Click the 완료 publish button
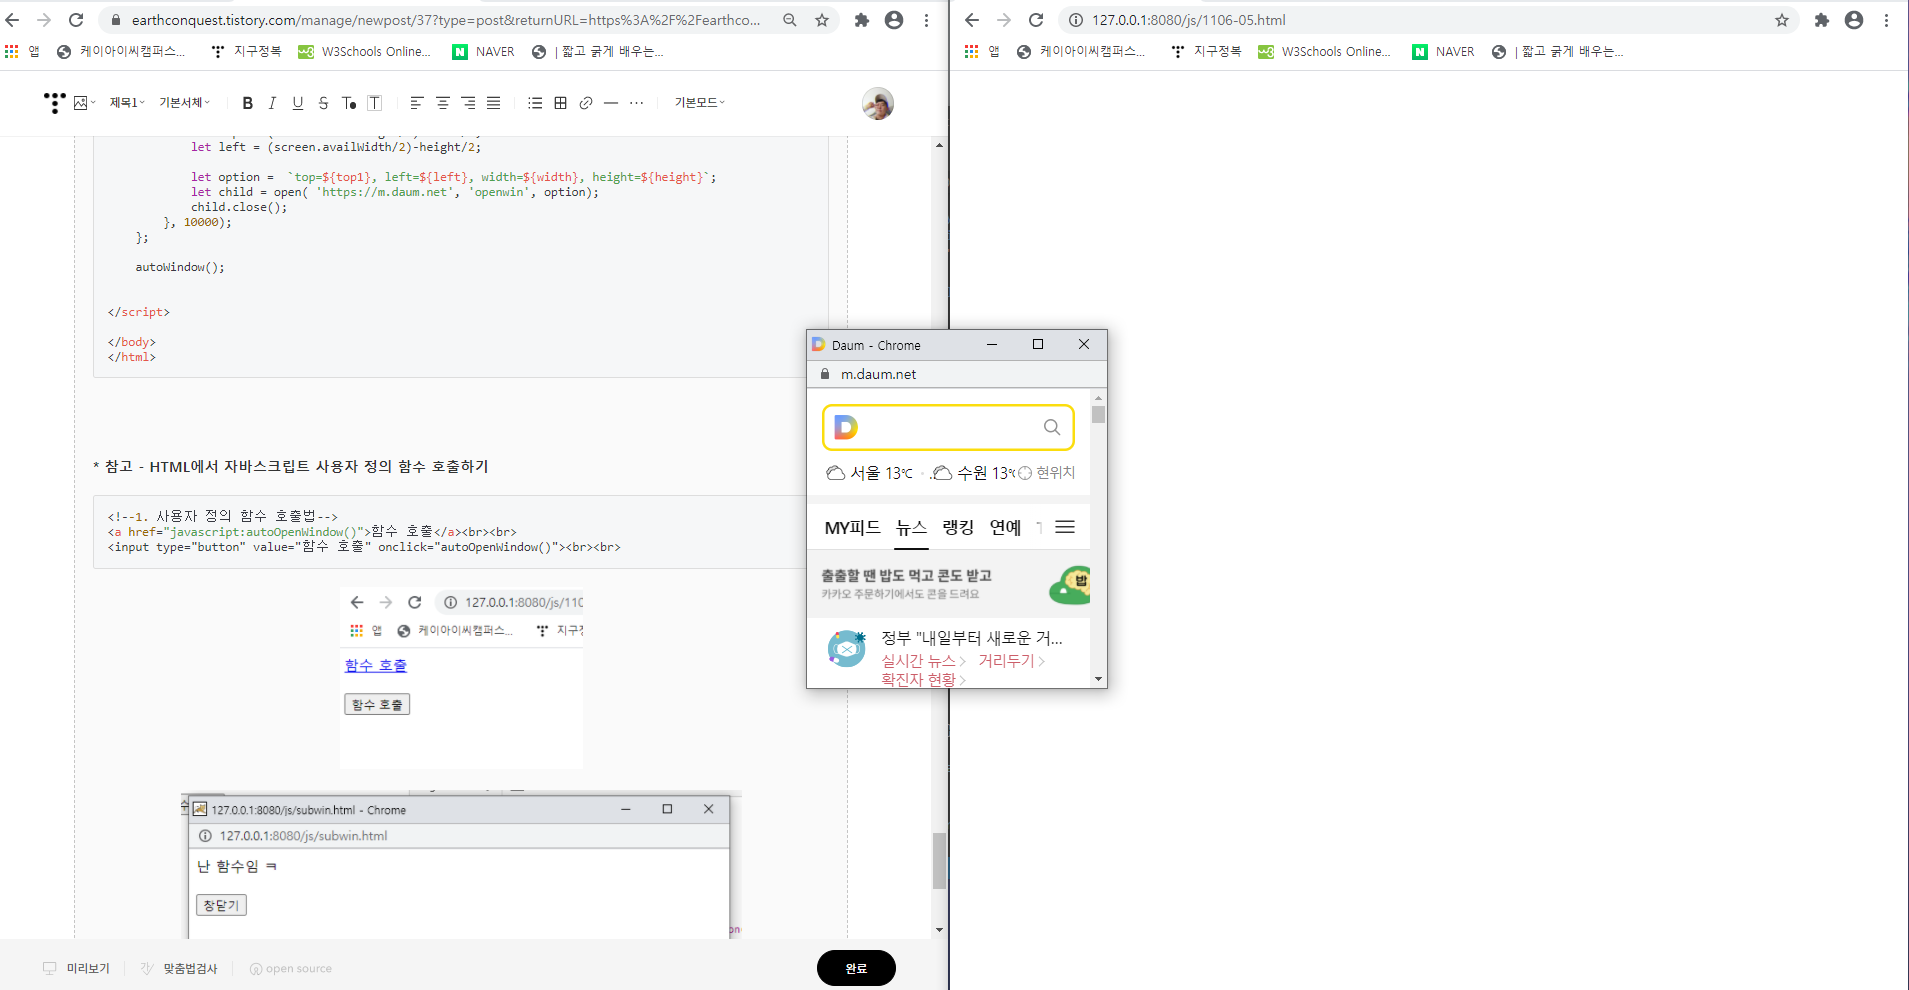1909x990 pixels. [x=856, y=968]
